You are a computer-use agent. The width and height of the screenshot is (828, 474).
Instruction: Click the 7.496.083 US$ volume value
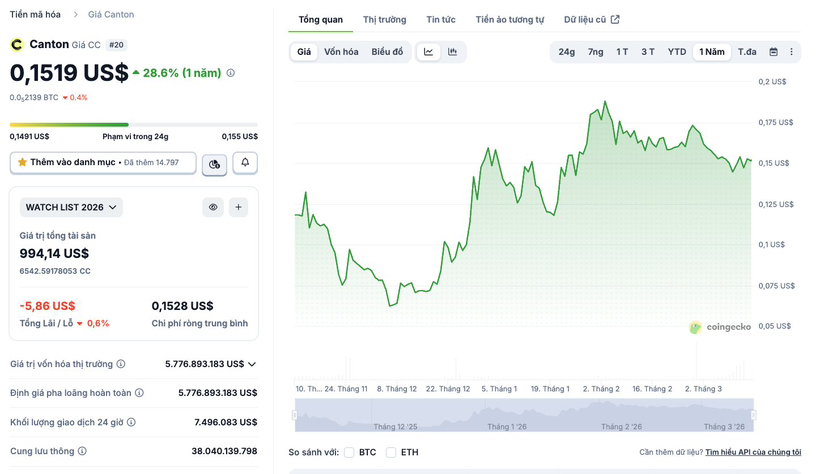(x=225, y=422)
